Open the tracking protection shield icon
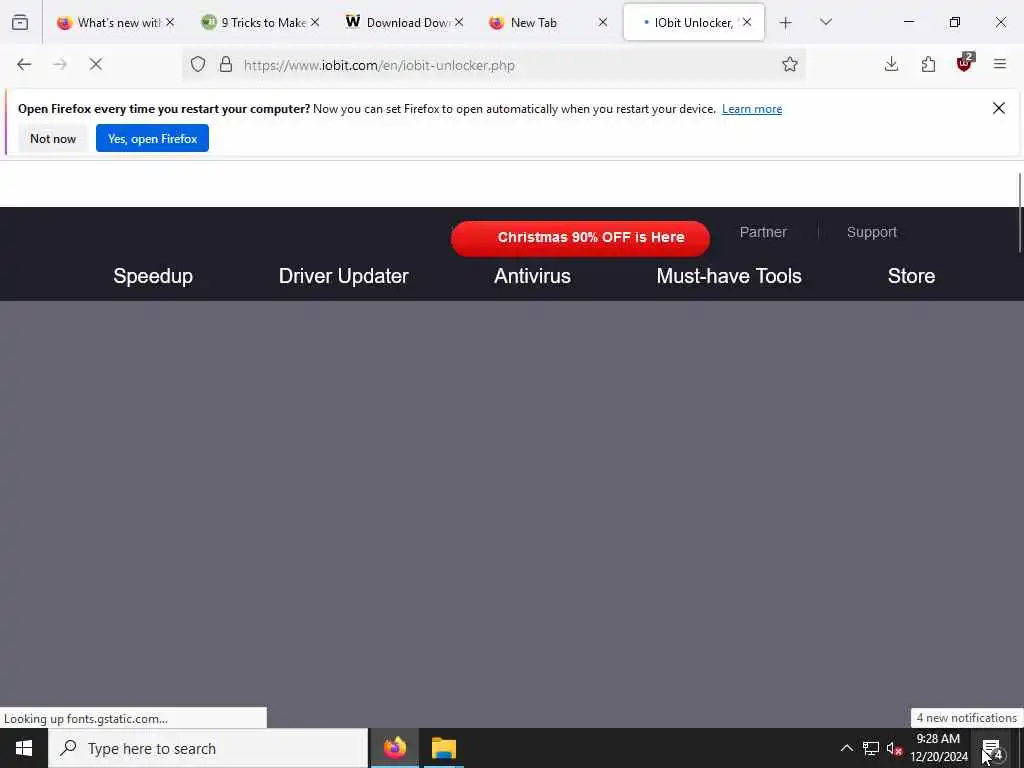This screenshot has height=768, width=1024. point(198,64)
